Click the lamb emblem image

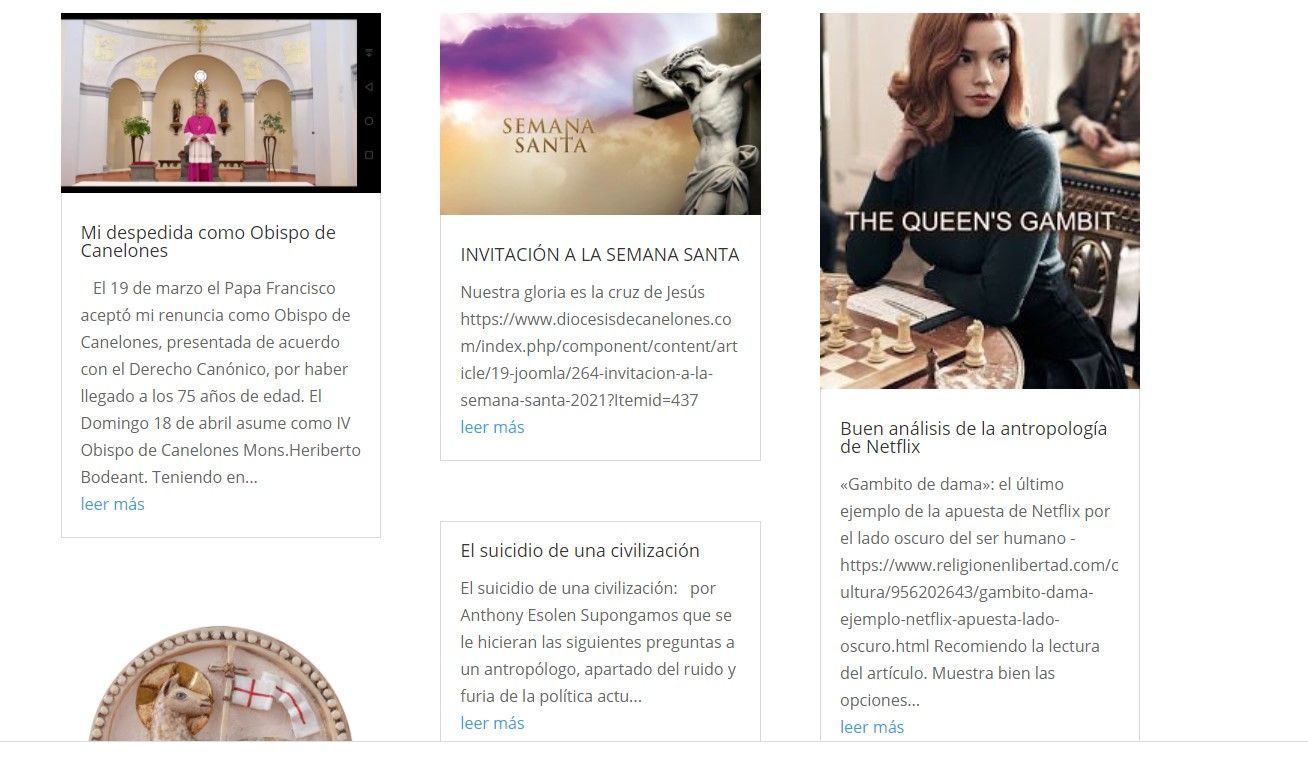click(x=221, y=684)
